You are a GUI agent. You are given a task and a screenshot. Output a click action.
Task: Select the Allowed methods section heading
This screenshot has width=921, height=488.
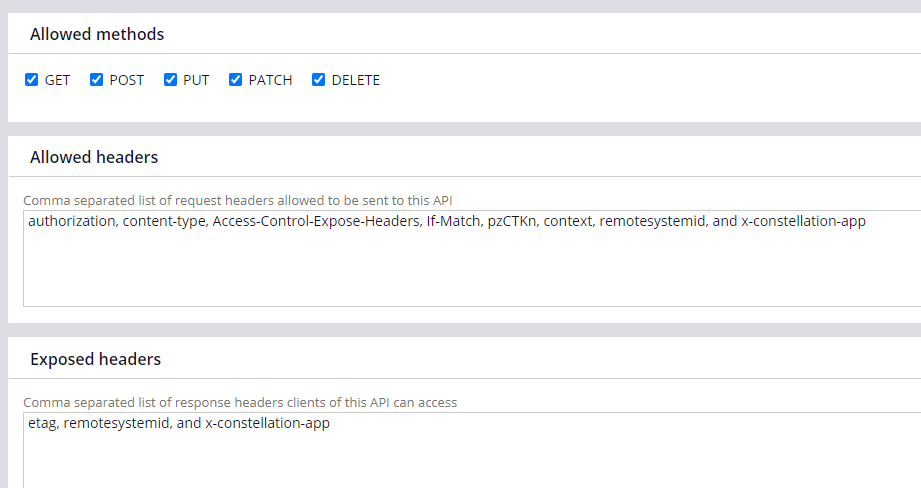pyautogui.click(x=97, y=35)
